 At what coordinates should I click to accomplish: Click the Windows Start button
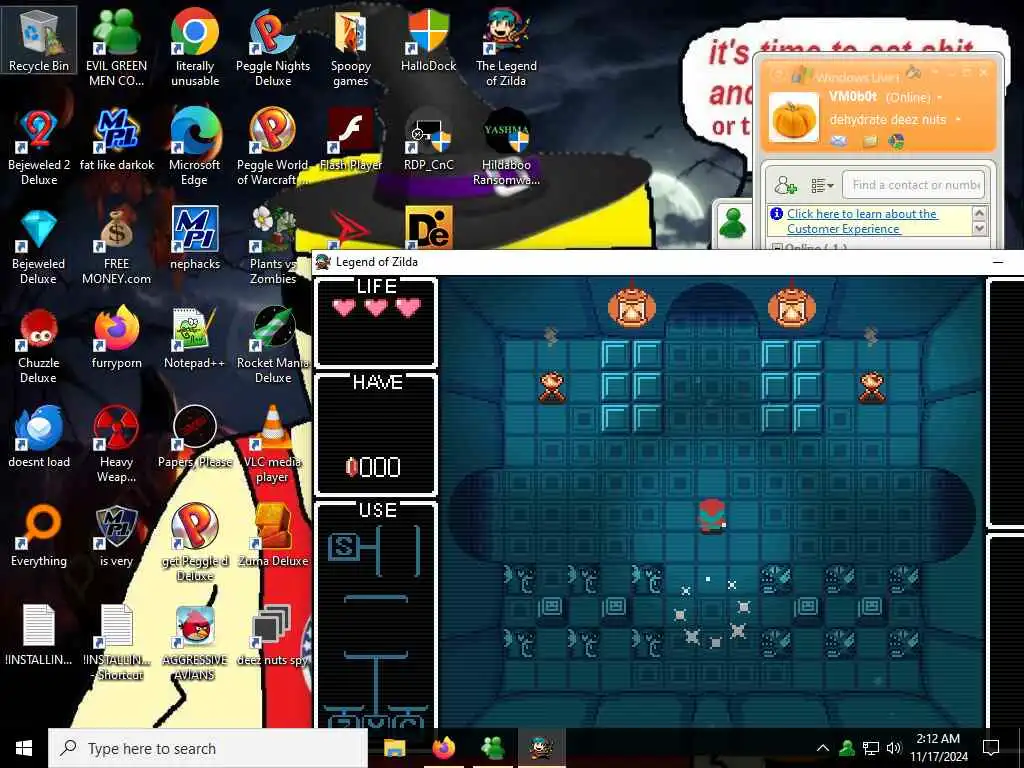click(x=24, y=748)
